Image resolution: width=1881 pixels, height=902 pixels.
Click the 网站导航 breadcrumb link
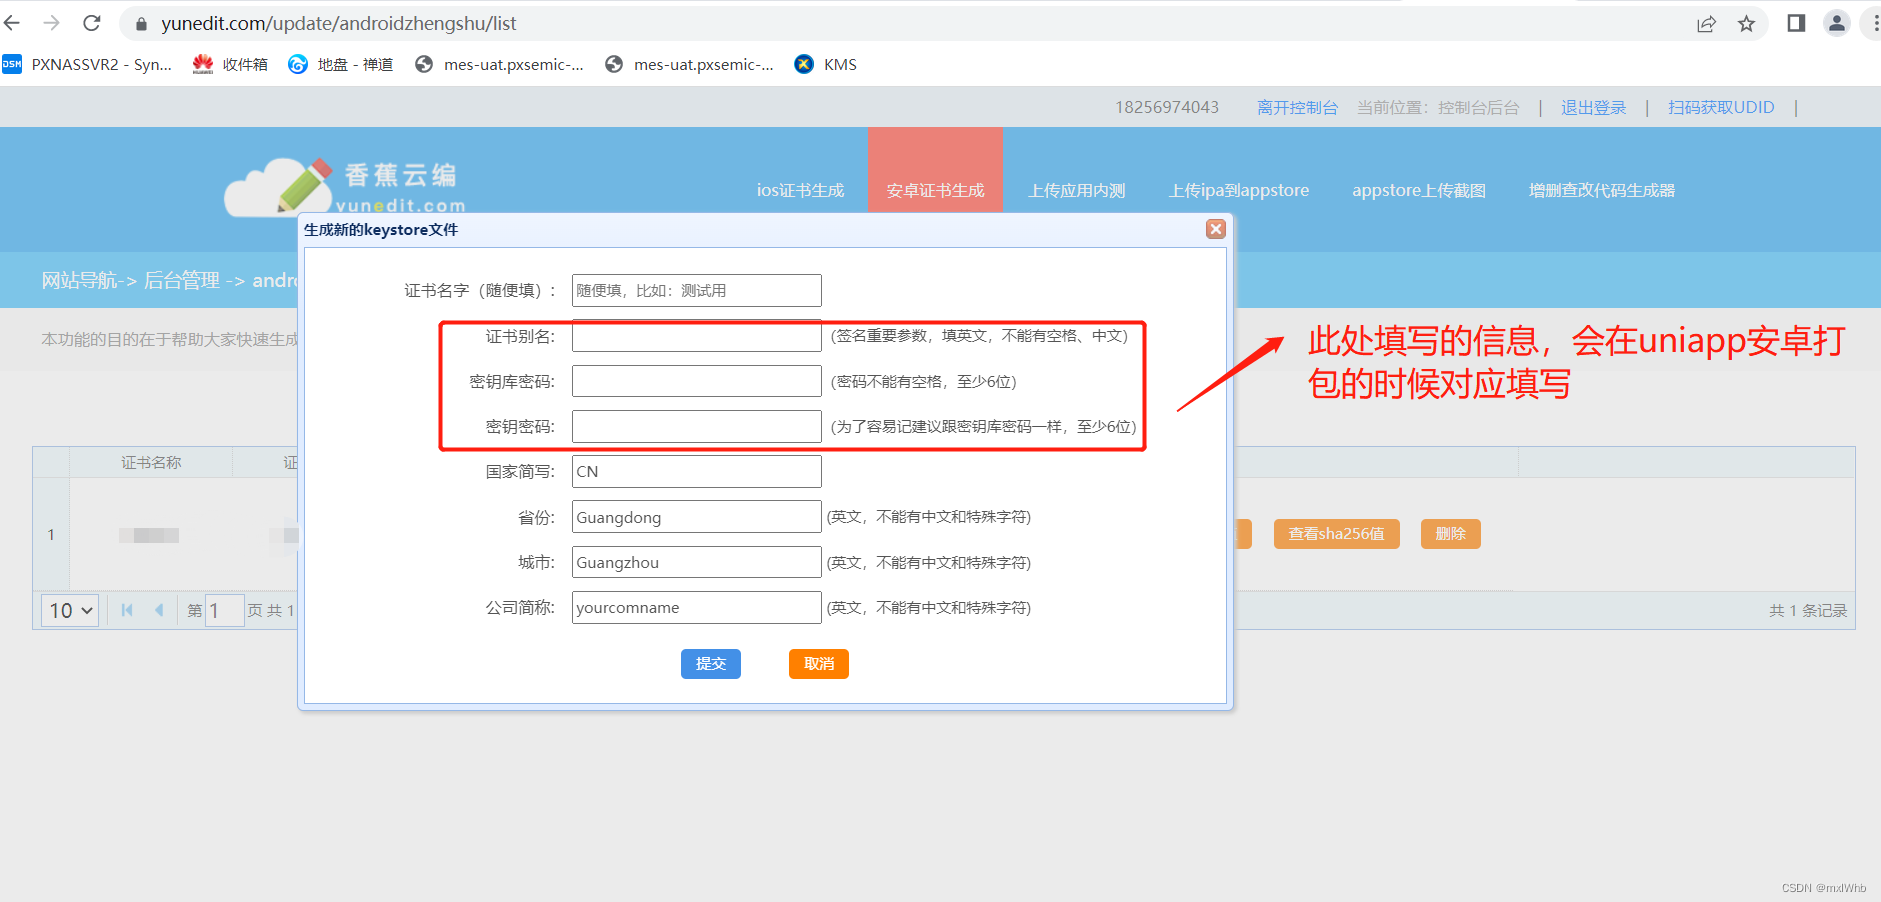pos(79,280)
